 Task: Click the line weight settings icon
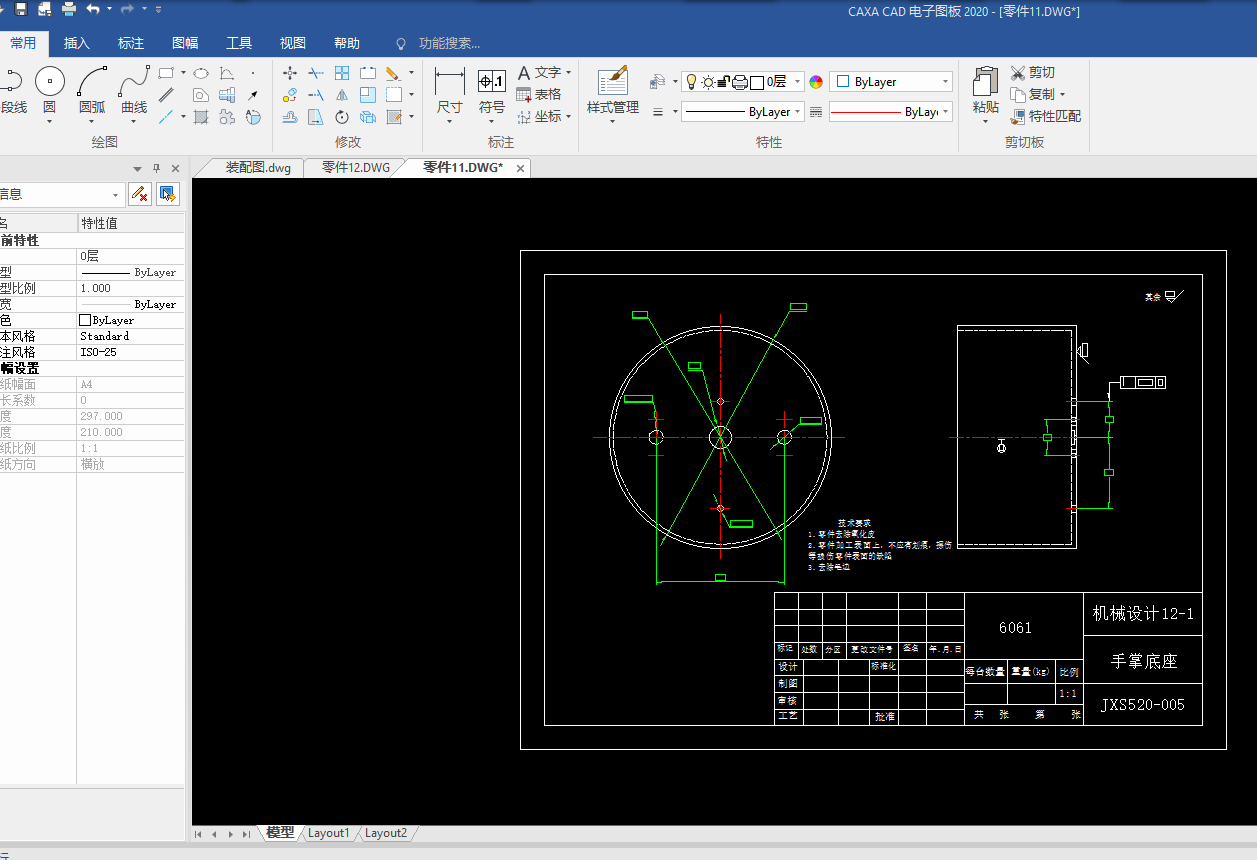(x=659, y=112)
